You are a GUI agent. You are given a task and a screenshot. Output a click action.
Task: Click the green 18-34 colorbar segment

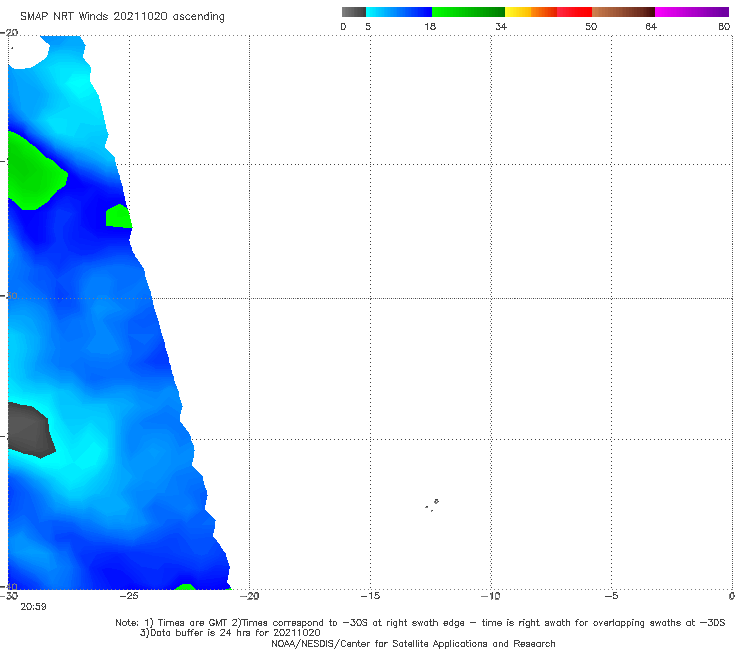pyautogui.click(x=468, y=12)
